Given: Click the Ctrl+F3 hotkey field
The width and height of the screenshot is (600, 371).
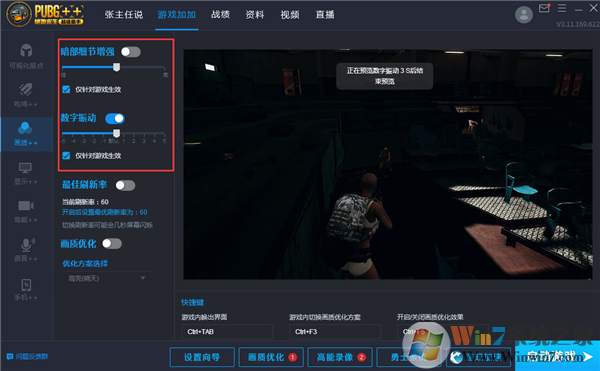Looking at the screenshot, I should point(335,332).
